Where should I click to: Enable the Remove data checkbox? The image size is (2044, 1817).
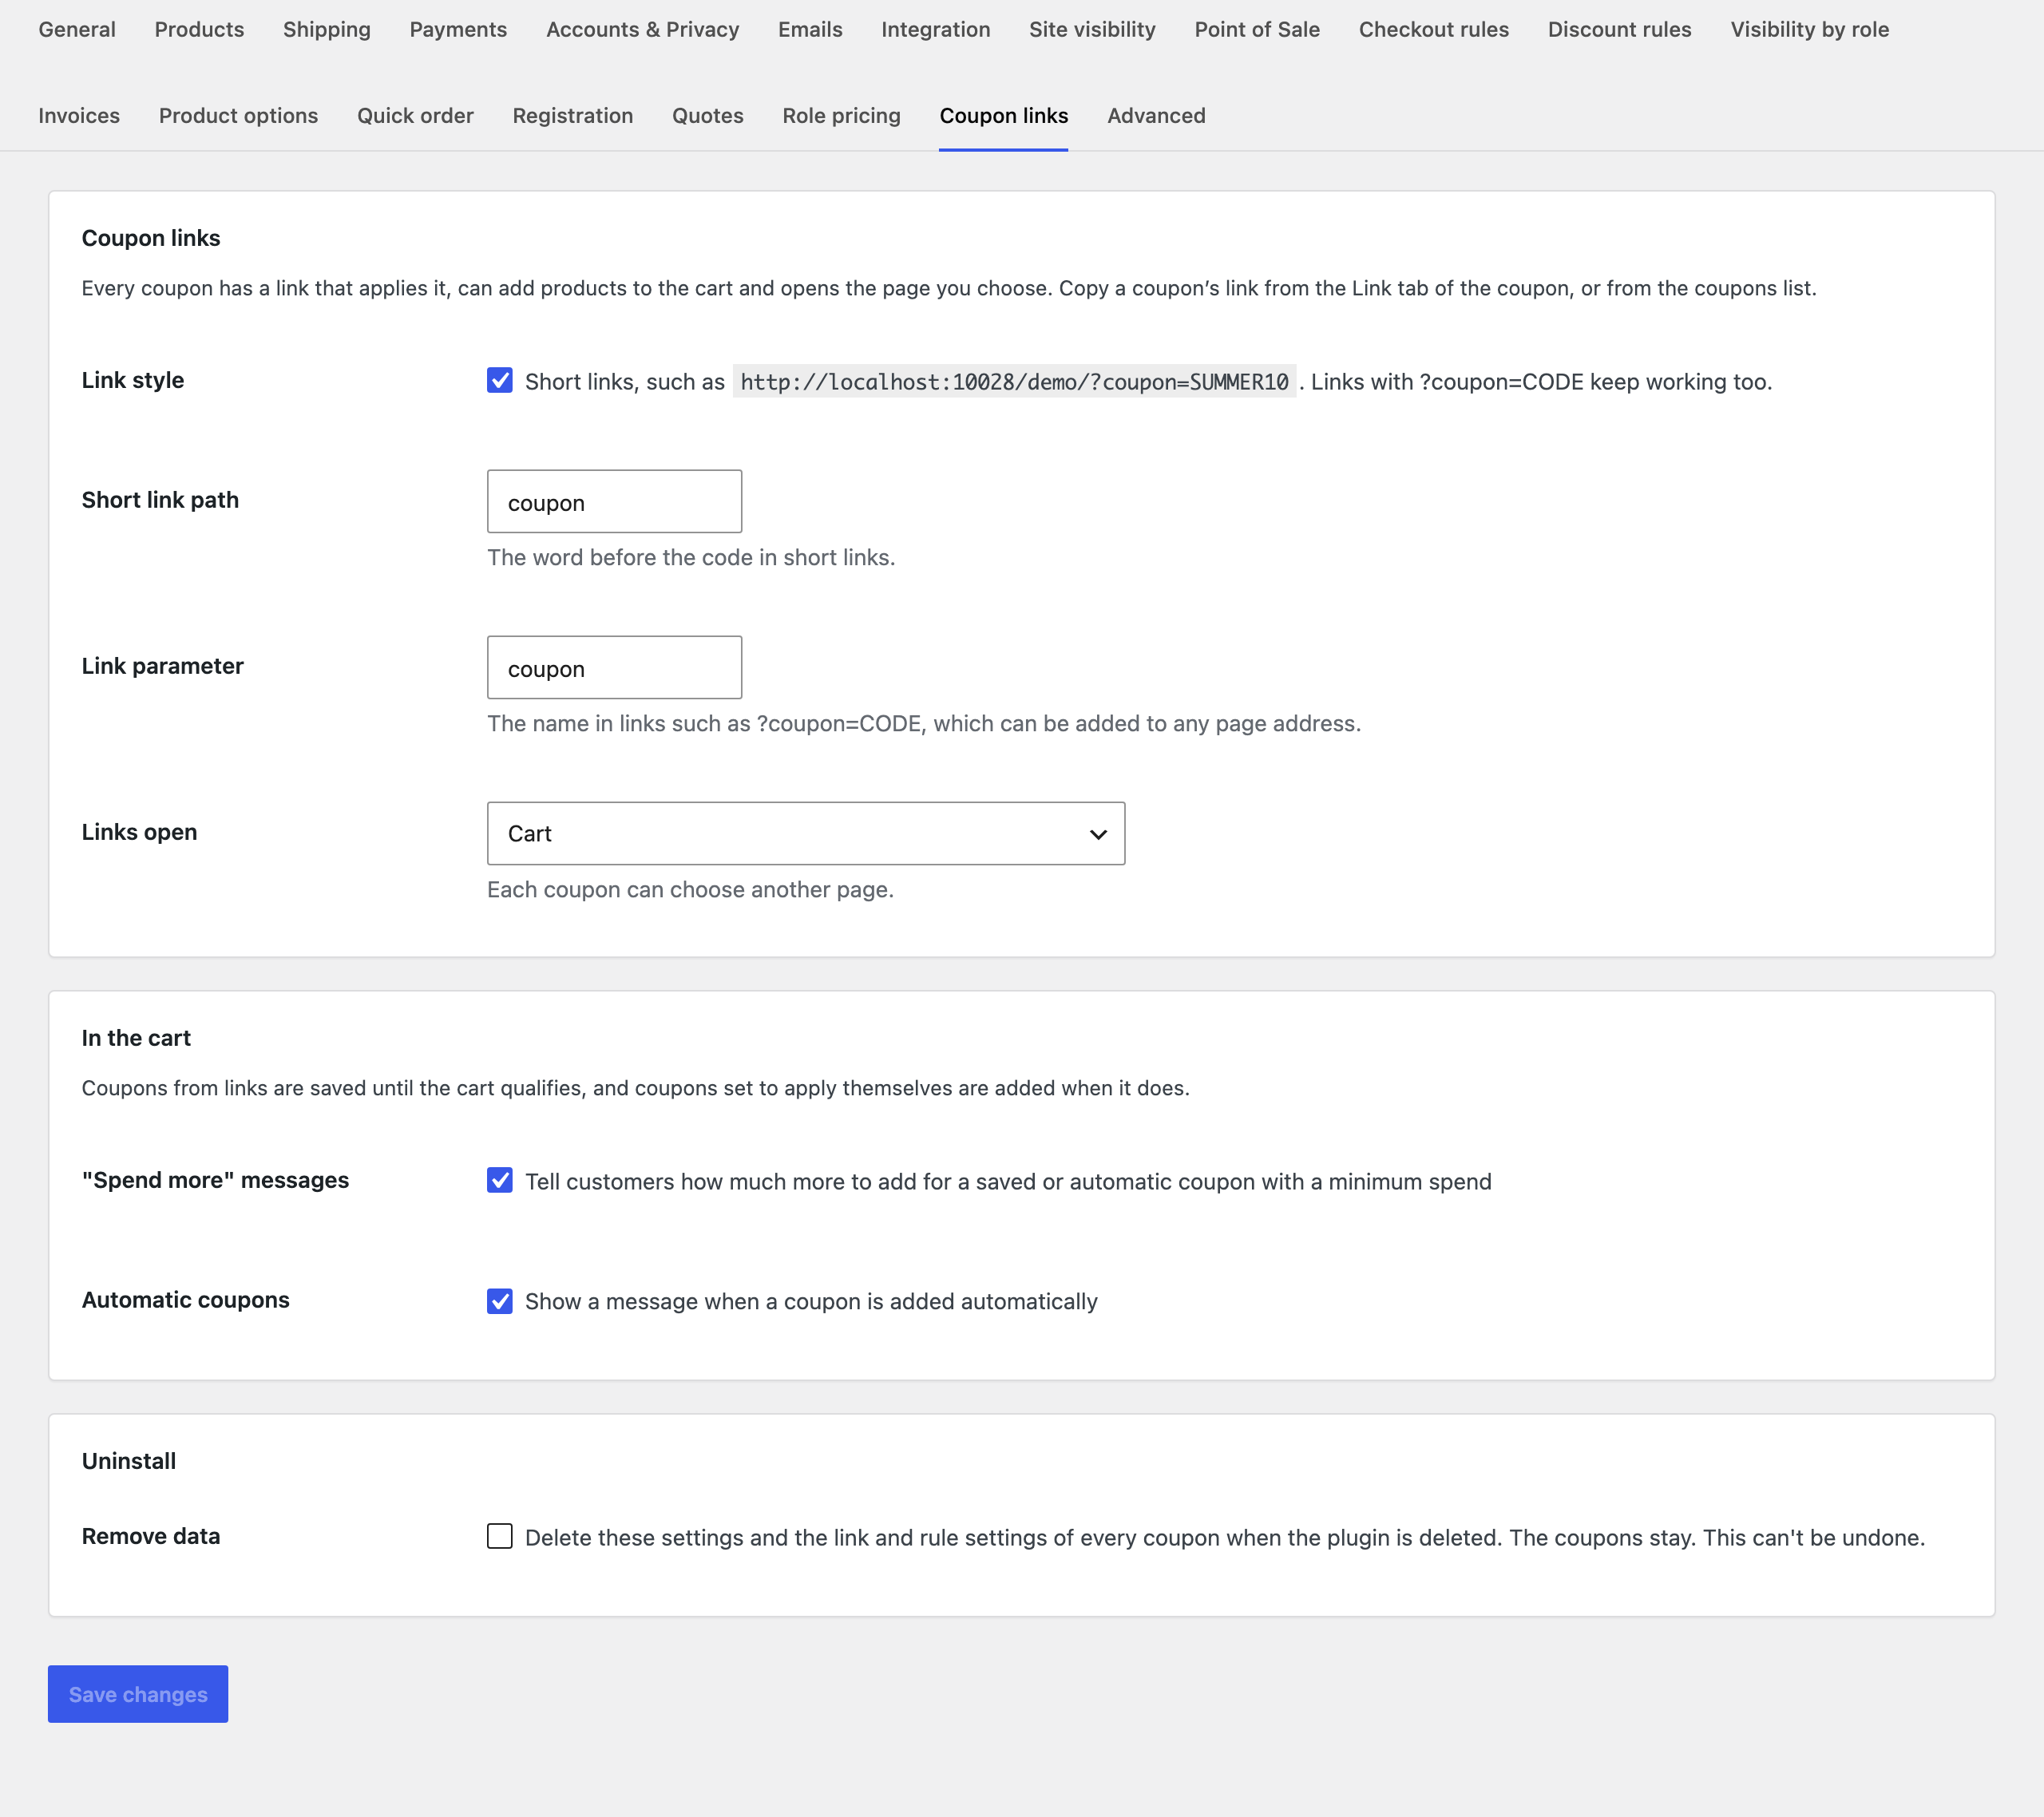(x=499, y=1537)
